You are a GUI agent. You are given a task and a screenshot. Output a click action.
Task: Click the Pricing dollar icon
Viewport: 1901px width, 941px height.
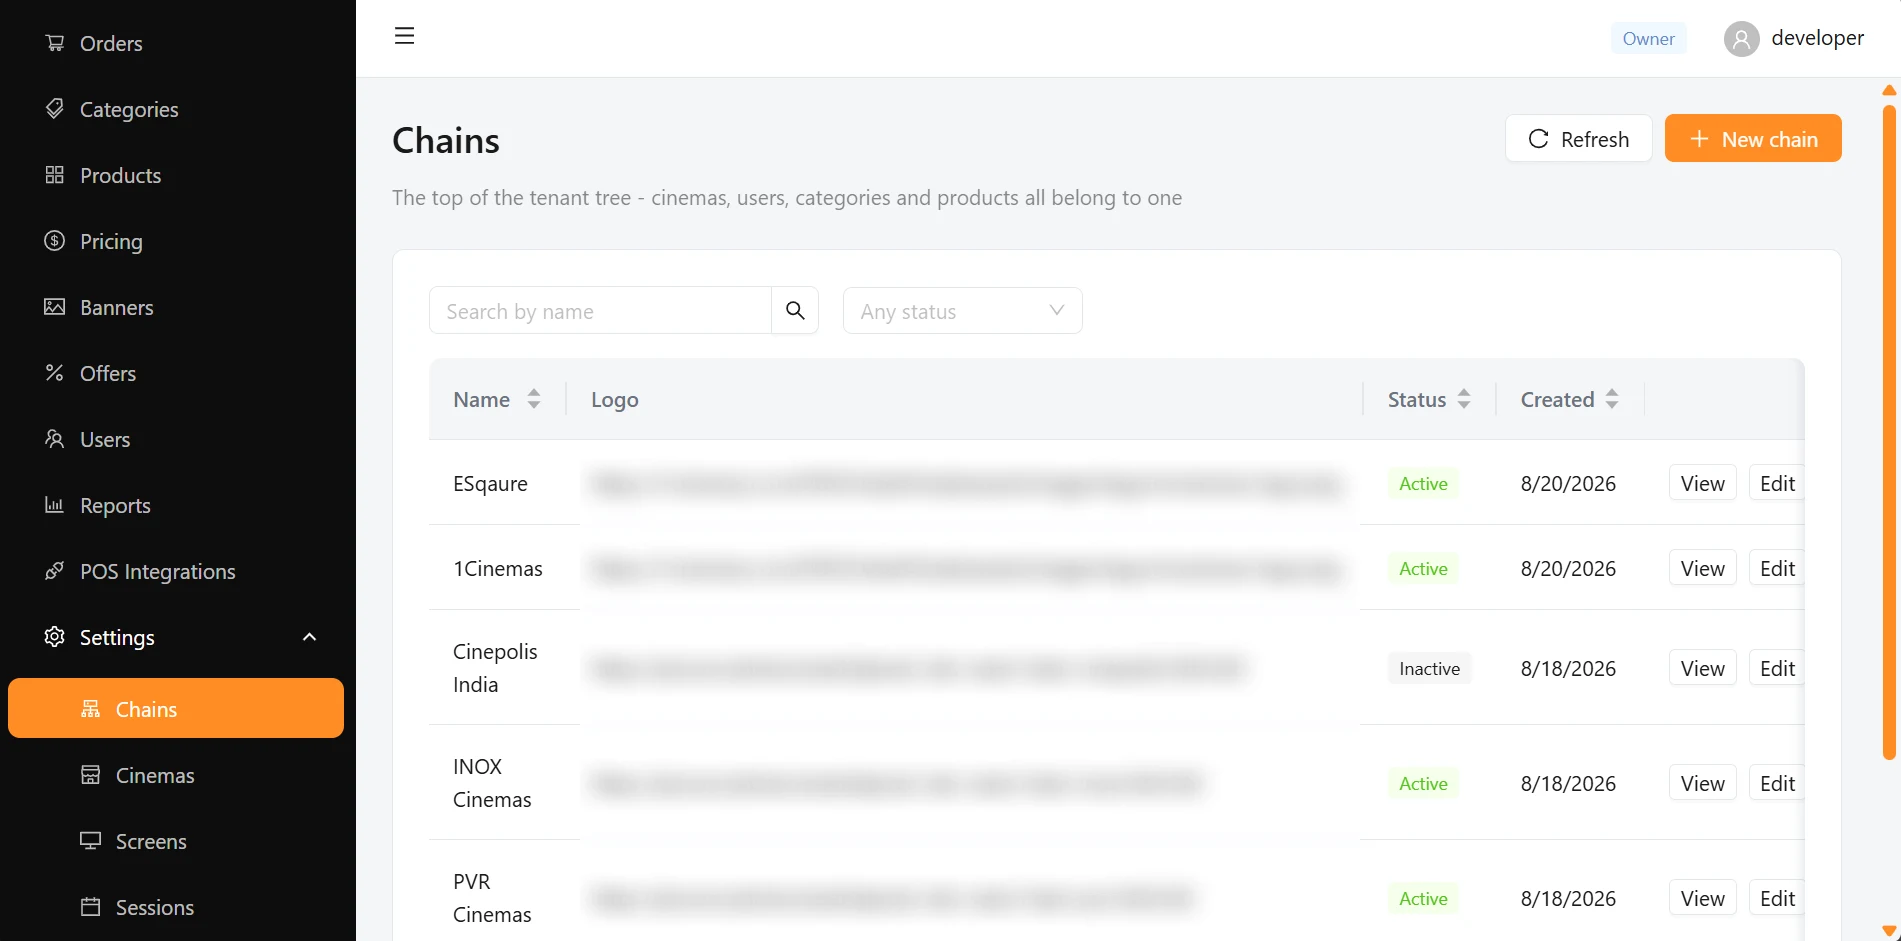coord(55,241)
